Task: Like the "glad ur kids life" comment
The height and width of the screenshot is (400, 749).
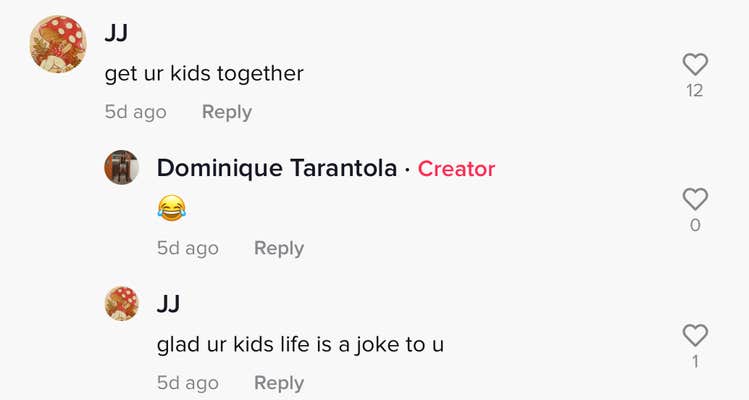Action: [x=694, y=335]
